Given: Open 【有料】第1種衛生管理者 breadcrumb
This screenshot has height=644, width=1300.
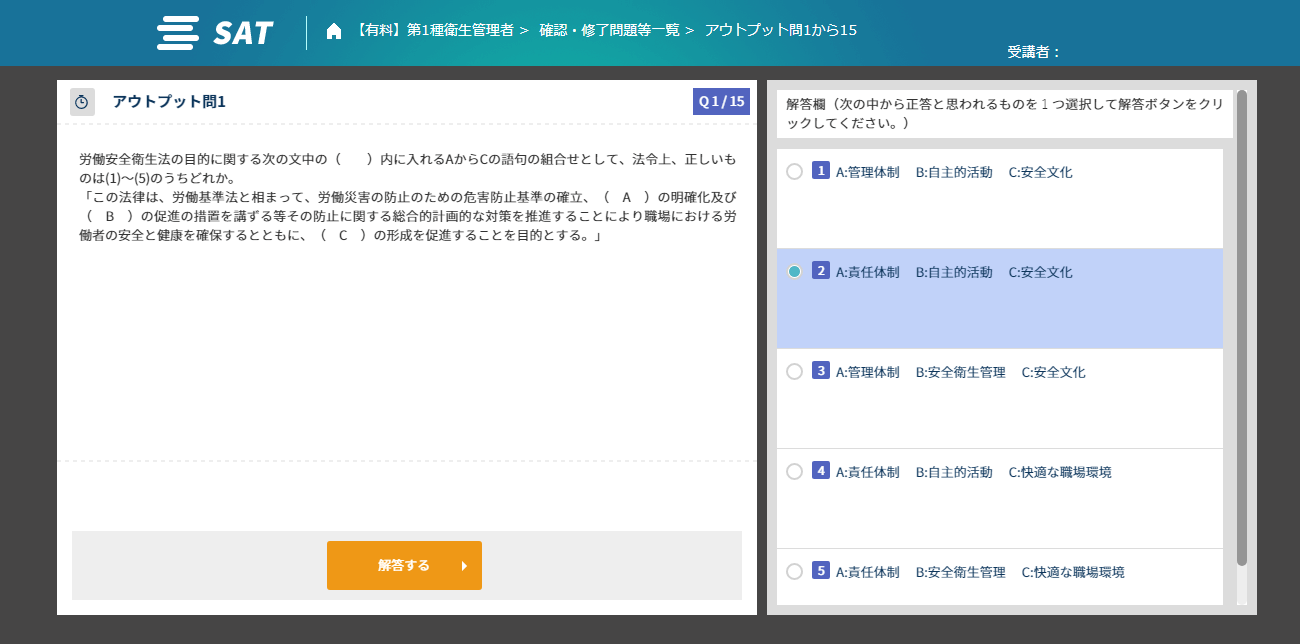Looking at the screenshot, I should (435, 30).
